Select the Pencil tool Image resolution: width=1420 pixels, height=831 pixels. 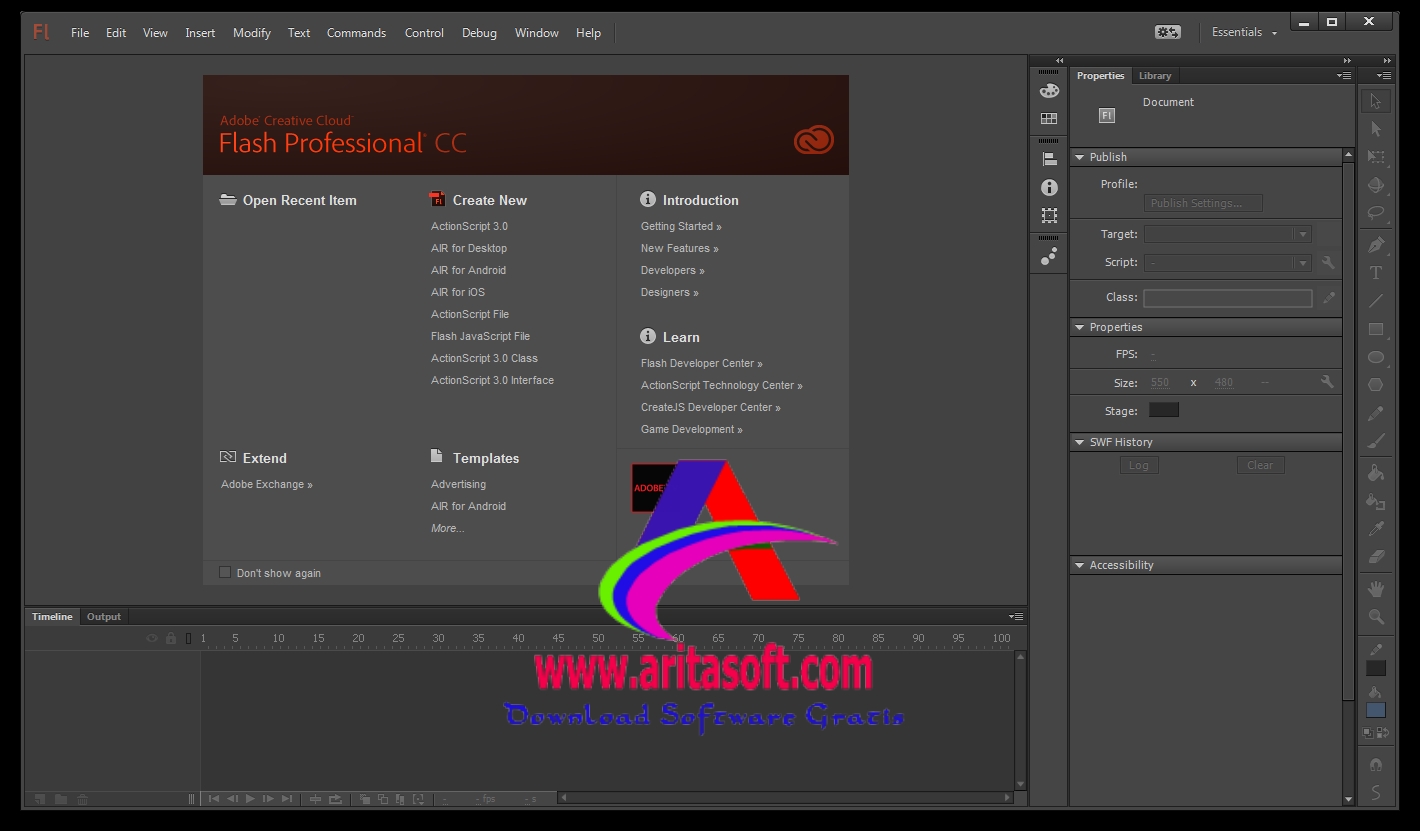[1376, 413]
